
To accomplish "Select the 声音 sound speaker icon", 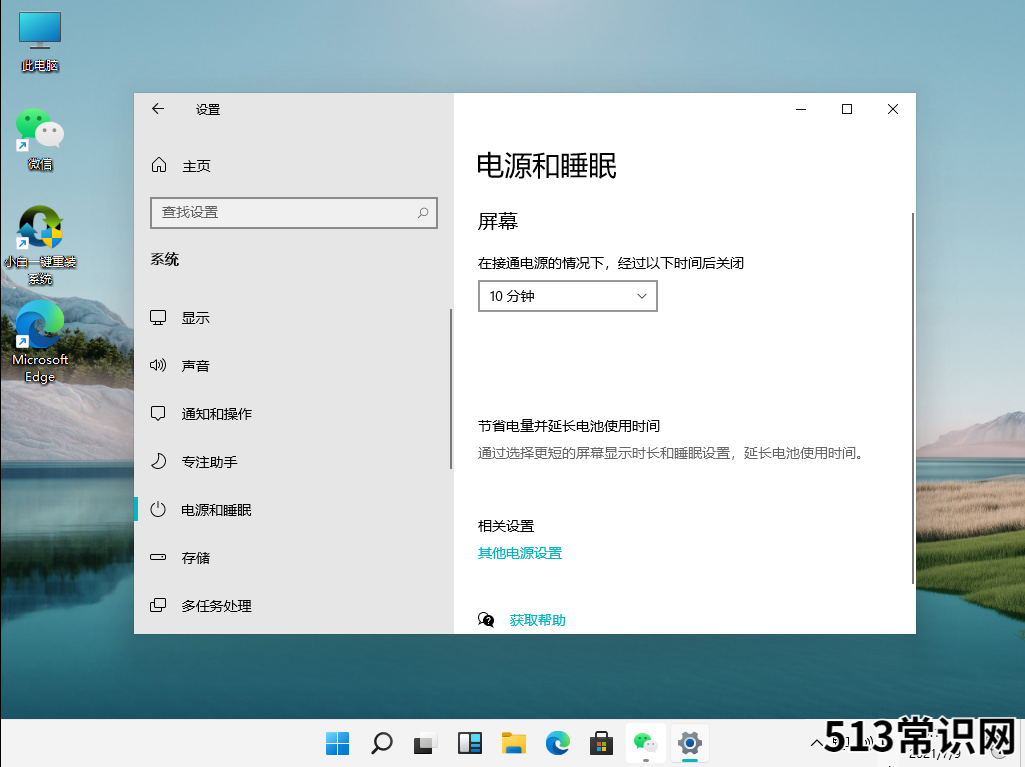I will [158, 366].
